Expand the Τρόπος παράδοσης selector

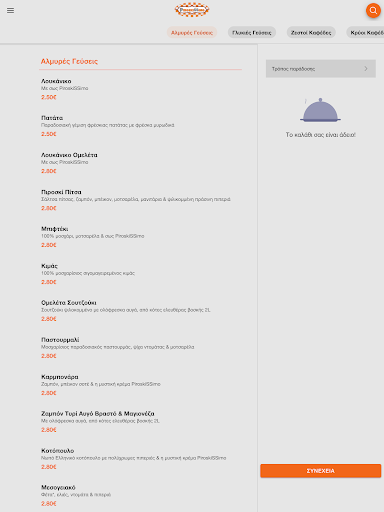pos(321,69)
